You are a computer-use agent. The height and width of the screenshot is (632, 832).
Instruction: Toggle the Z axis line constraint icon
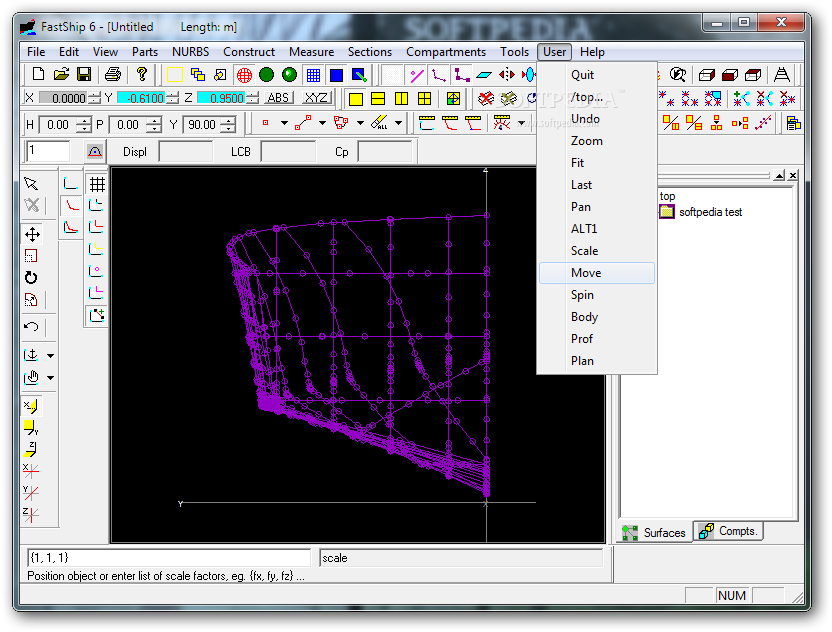pyautogui.click(x=31, y=514)
